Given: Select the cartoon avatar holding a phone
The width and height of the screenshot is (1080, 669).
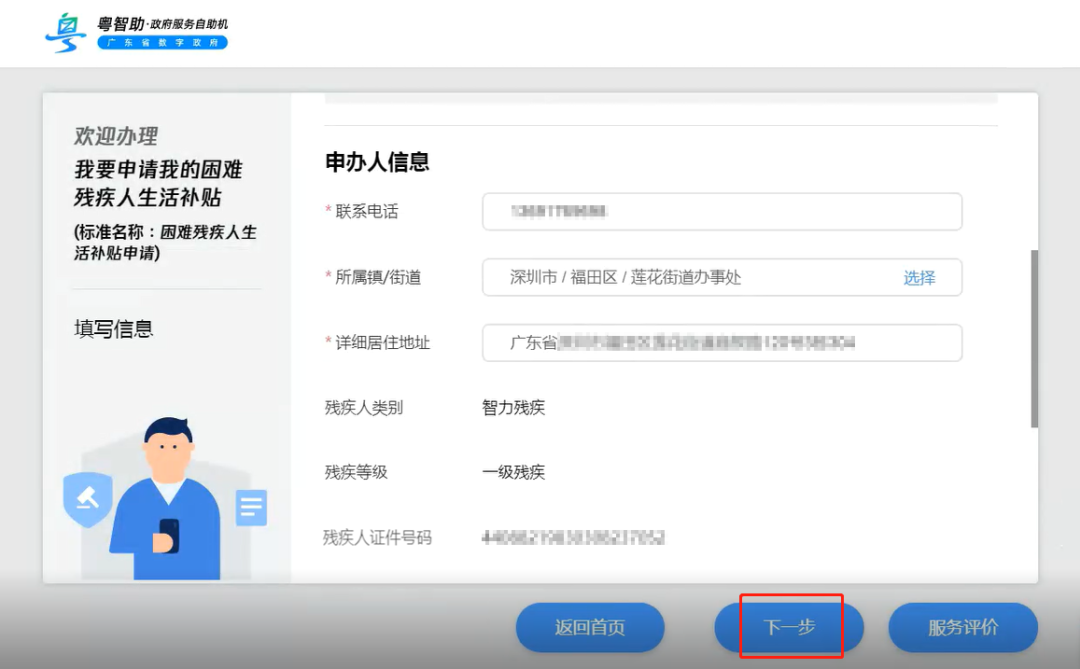Looking at the screenshot, I should (165, 495).
